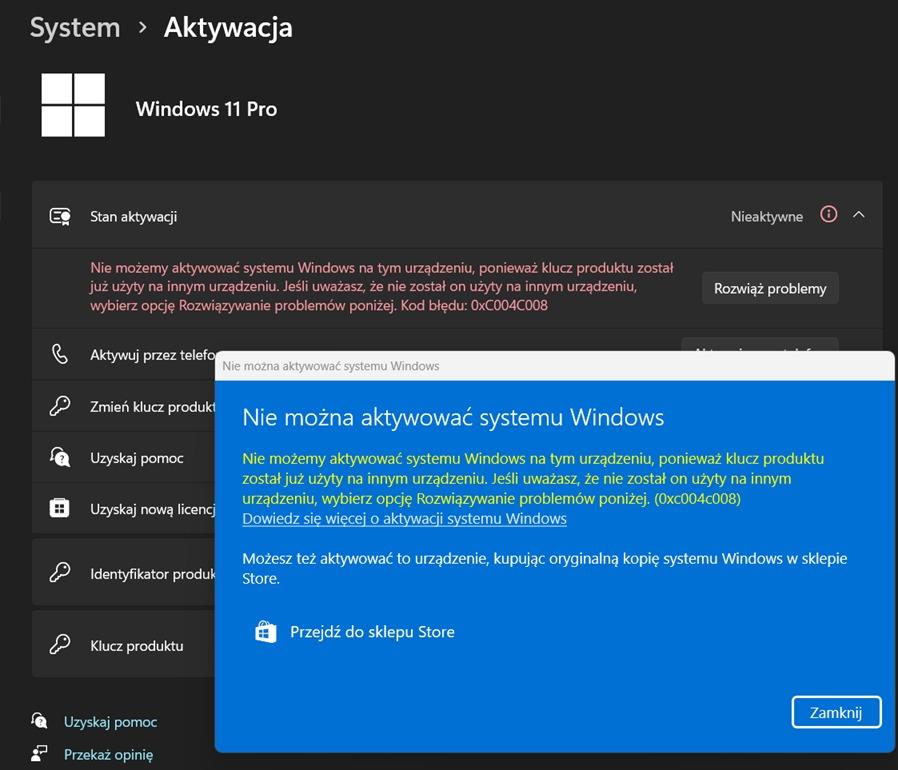Open the Uzyskaj pomoc settings row
898x770 pixels.
124,458
